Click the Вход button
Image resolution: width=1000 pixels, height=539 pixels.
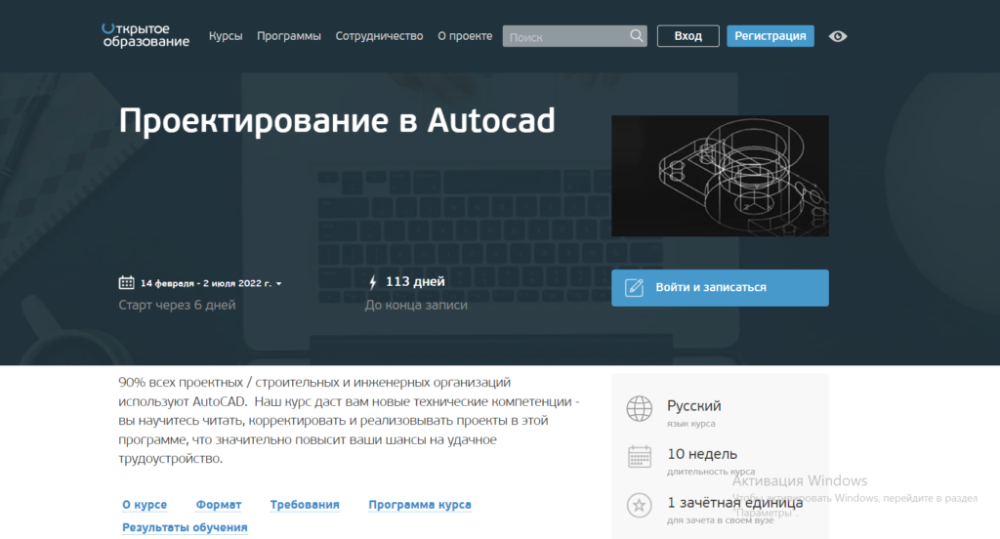point(688,36)
